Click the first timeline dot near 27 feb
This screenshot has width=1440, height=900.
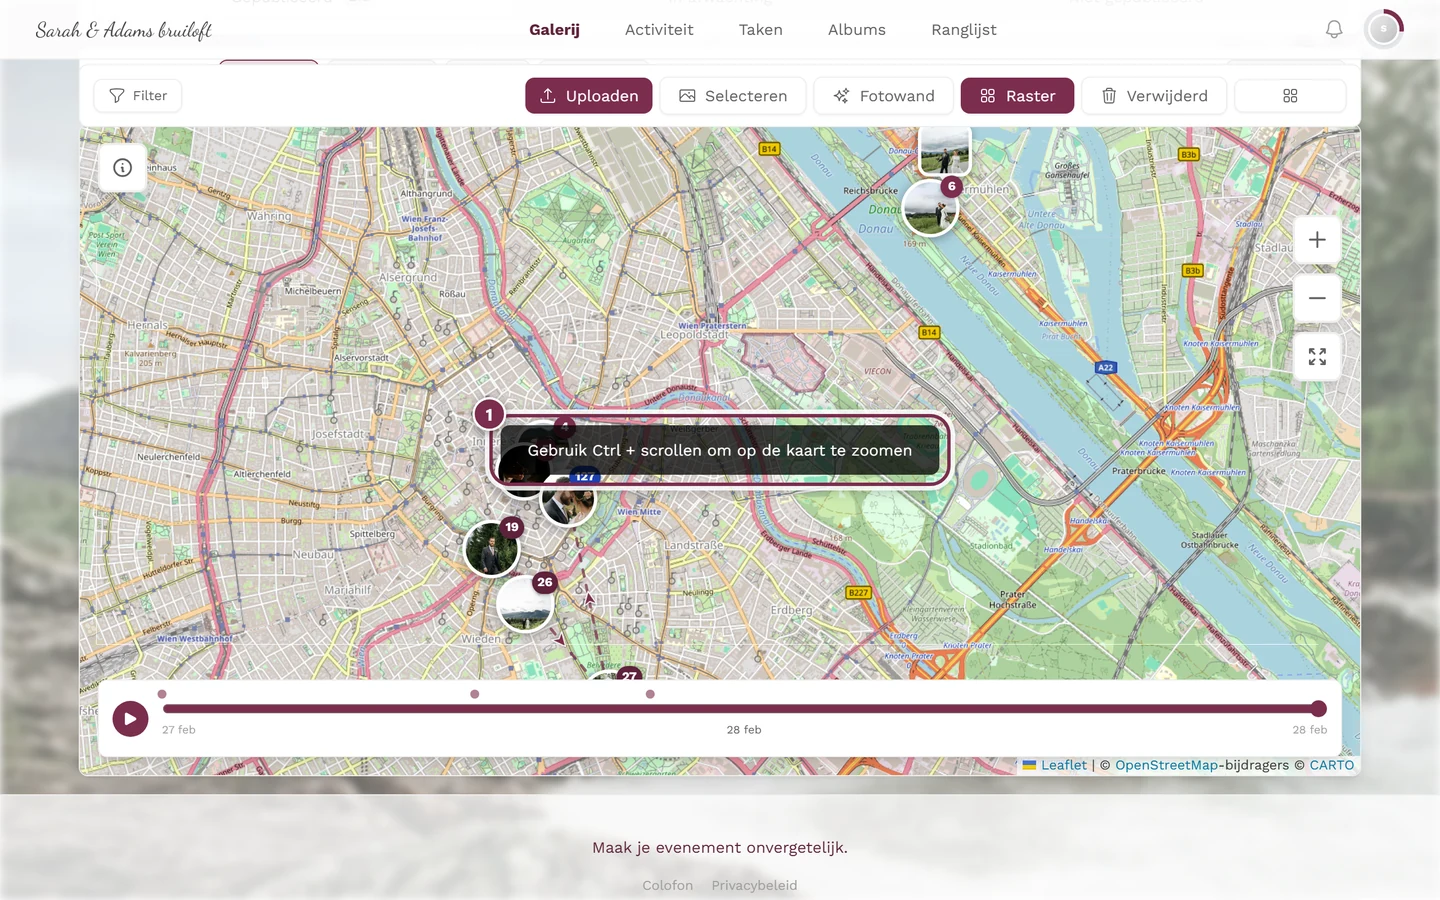(x=162, y=694)
